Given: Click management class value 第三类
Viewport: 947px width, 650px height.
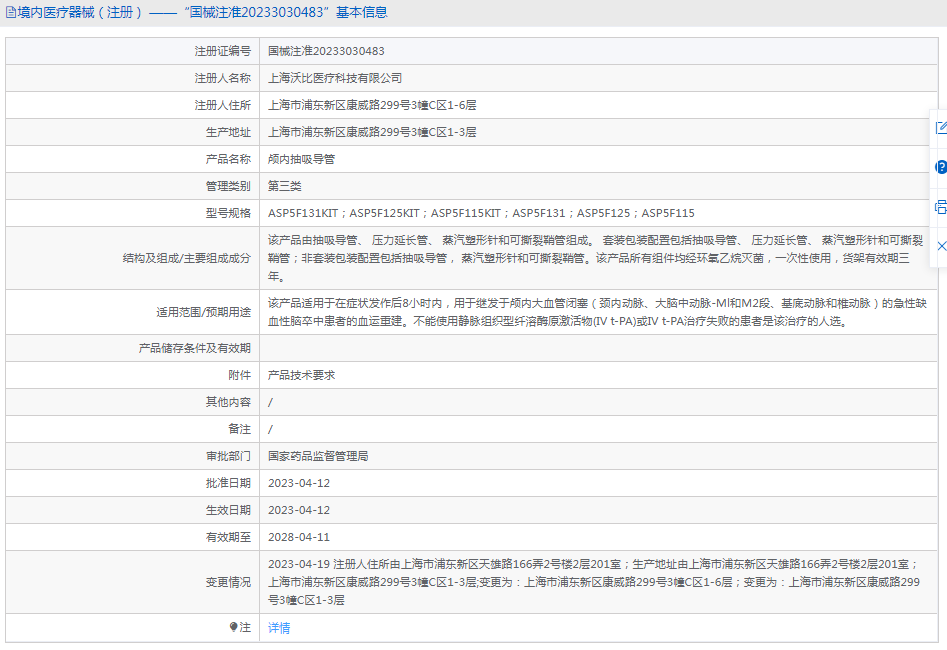Looking at the screenshot, I should [284, 186].
